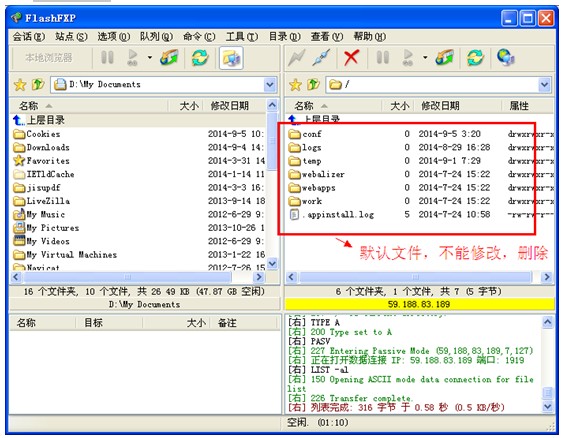Viewport: 561px width, 438px height.
Task: Select the My Pictures folder
Action: (46, 228)
